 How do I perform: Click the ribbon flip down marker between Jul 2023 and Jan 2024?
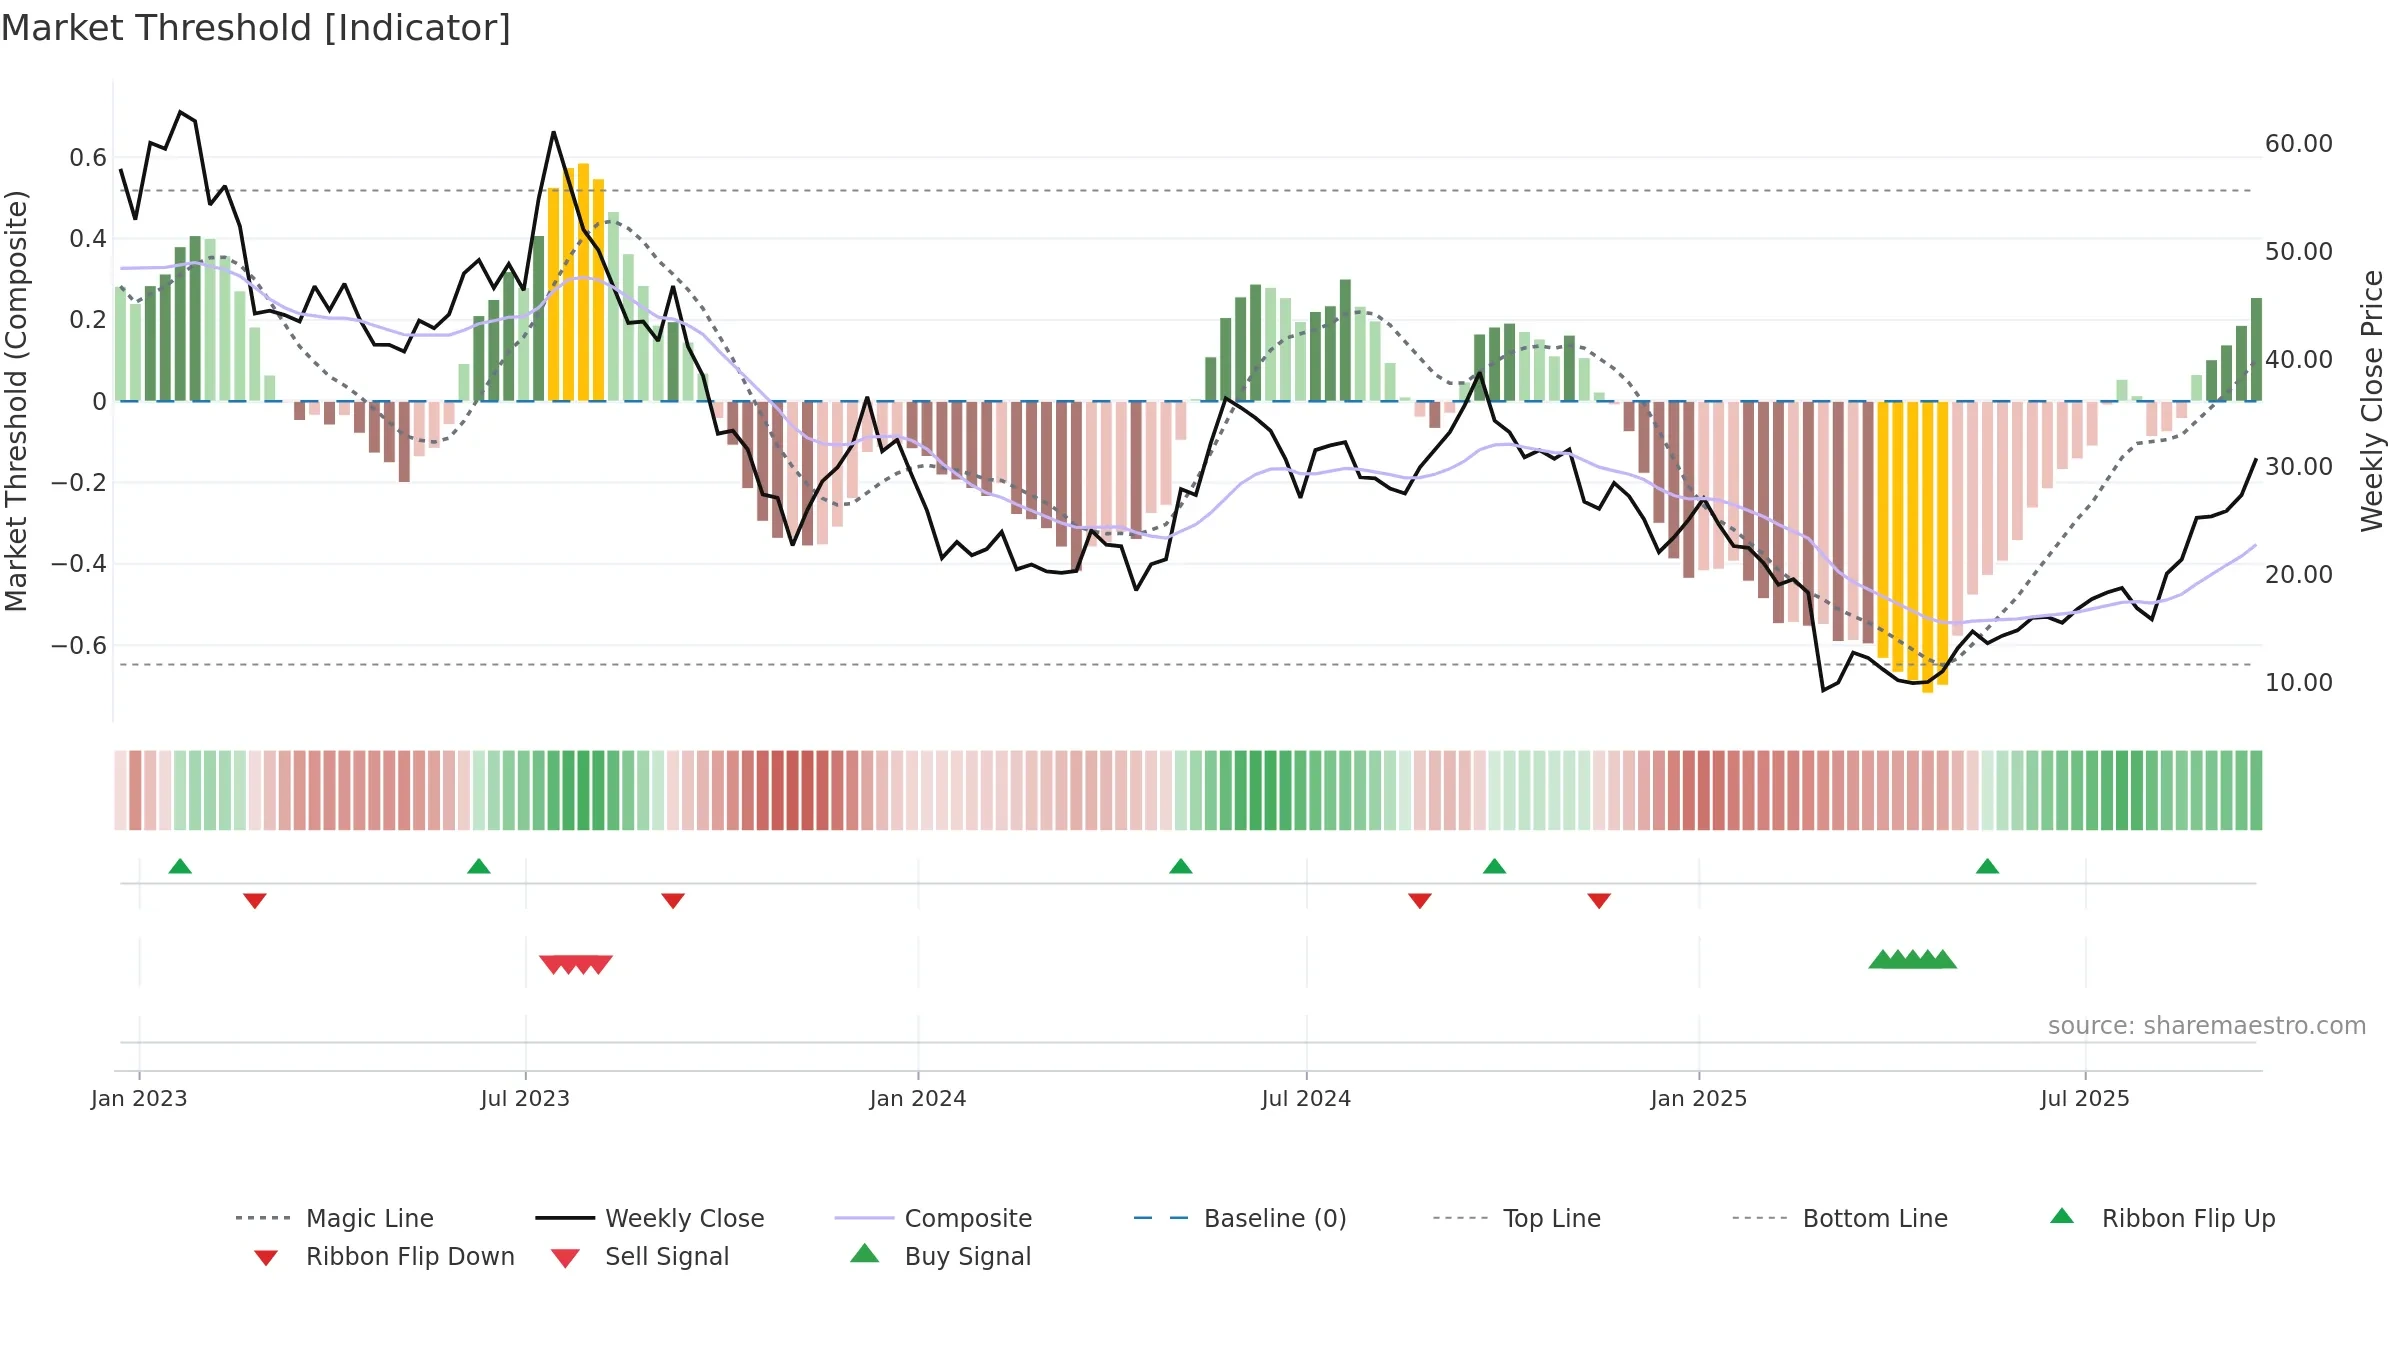coord(673,901)
